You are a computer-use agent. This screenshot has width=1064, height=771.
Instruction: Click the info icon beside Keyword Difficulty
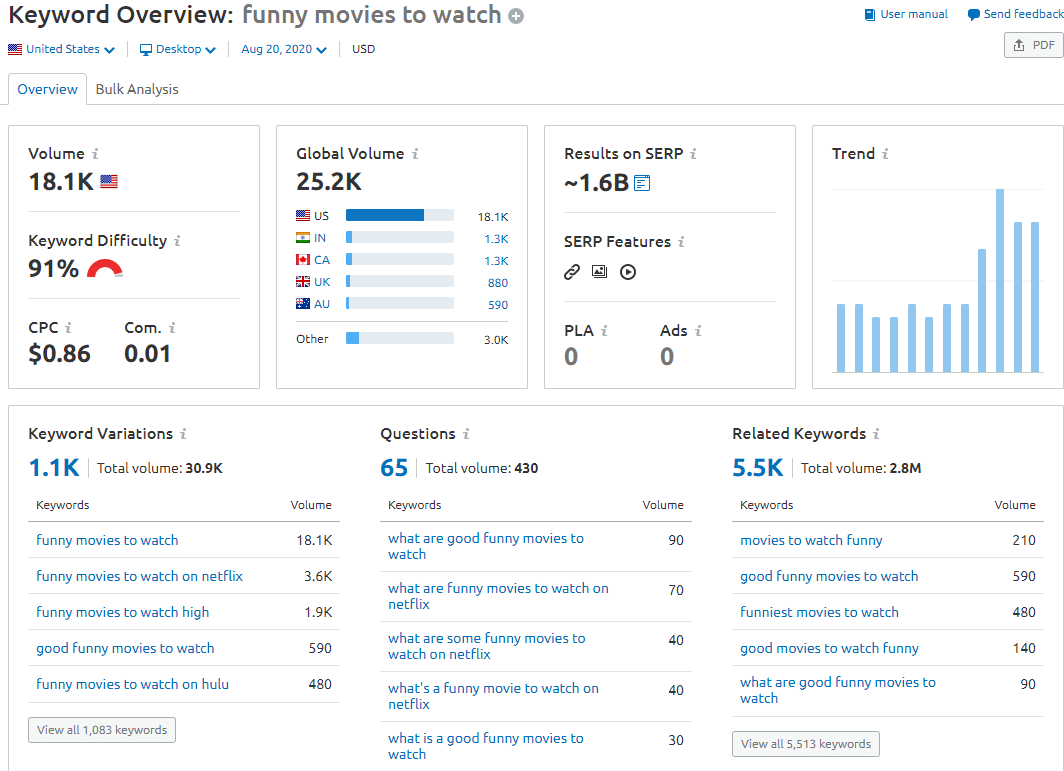[177, 241]
